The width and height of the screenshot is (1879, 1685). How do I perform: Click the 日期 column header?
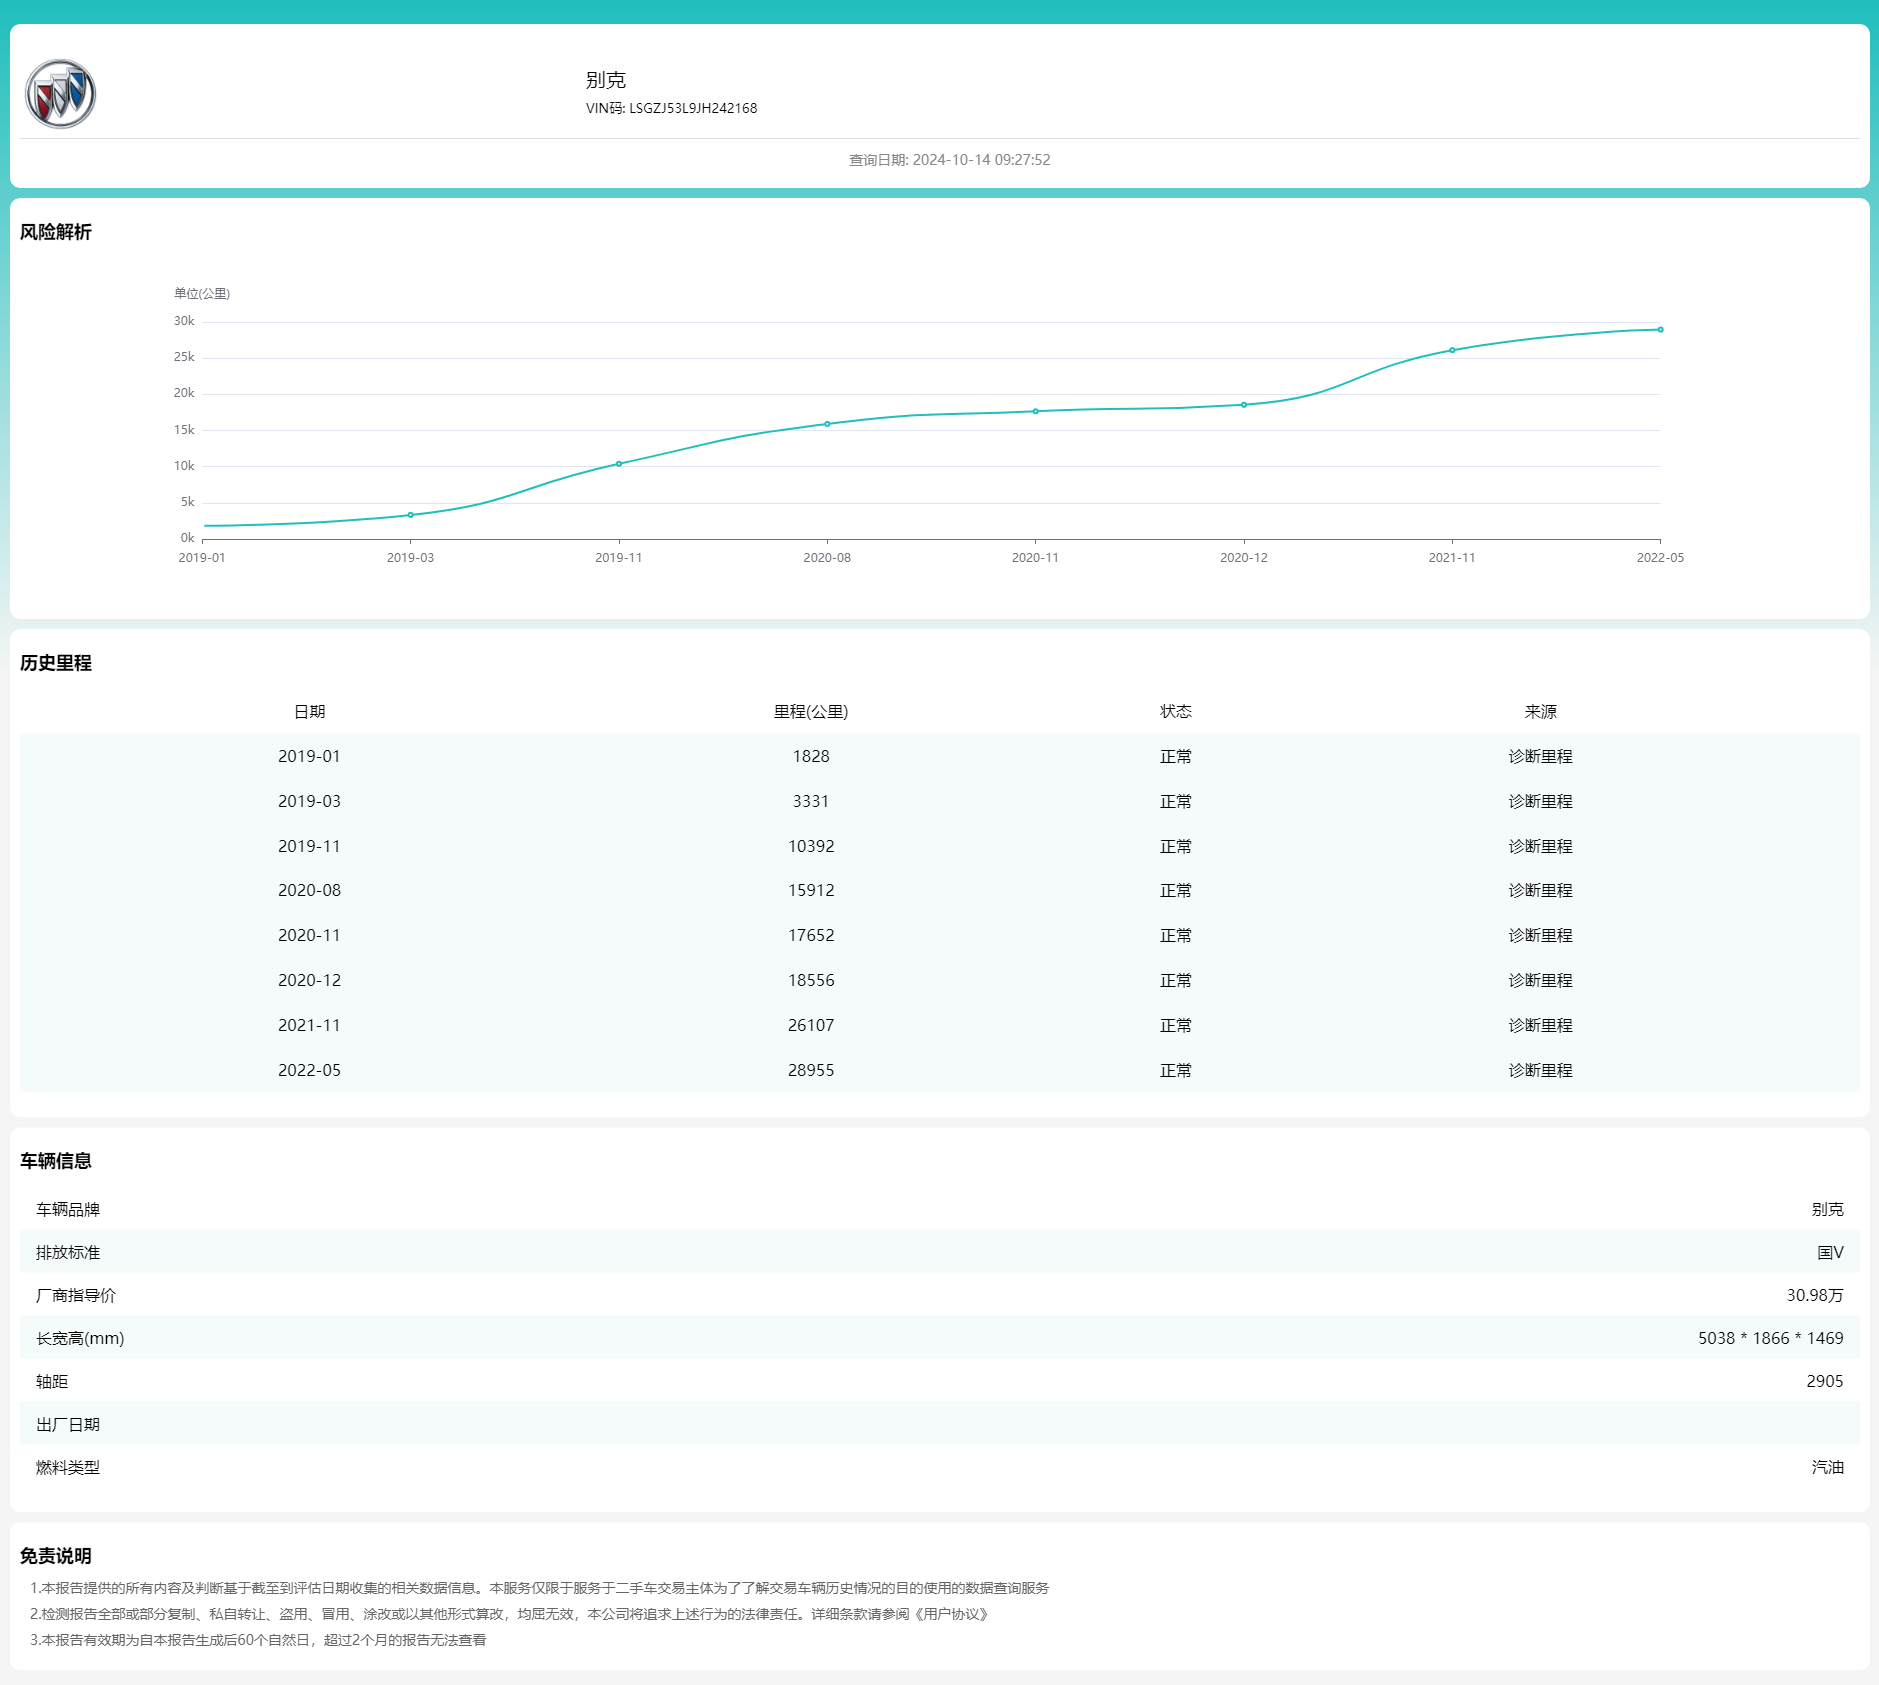(309, 711)
